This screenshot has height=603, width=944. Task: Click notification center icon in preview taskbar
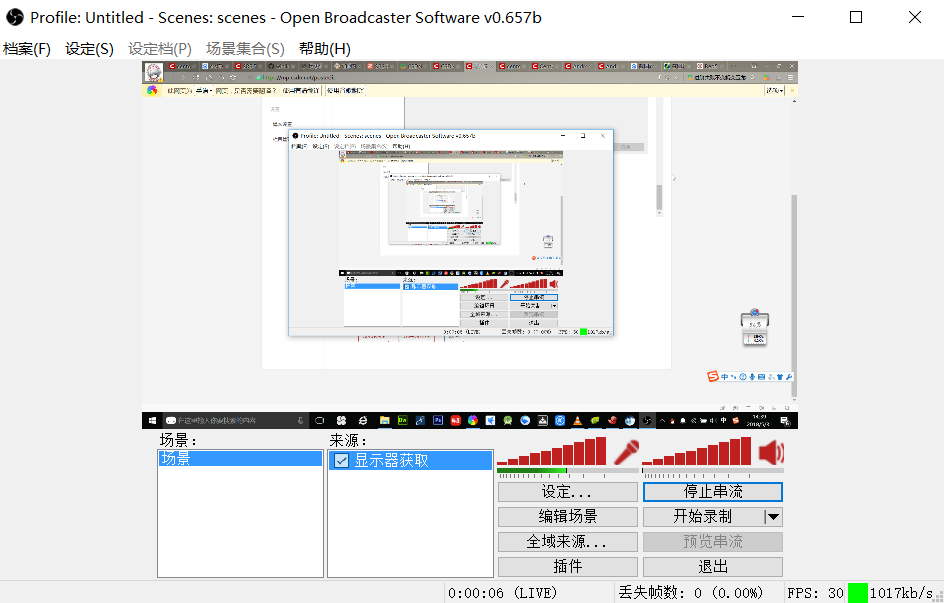click(785, 421)
